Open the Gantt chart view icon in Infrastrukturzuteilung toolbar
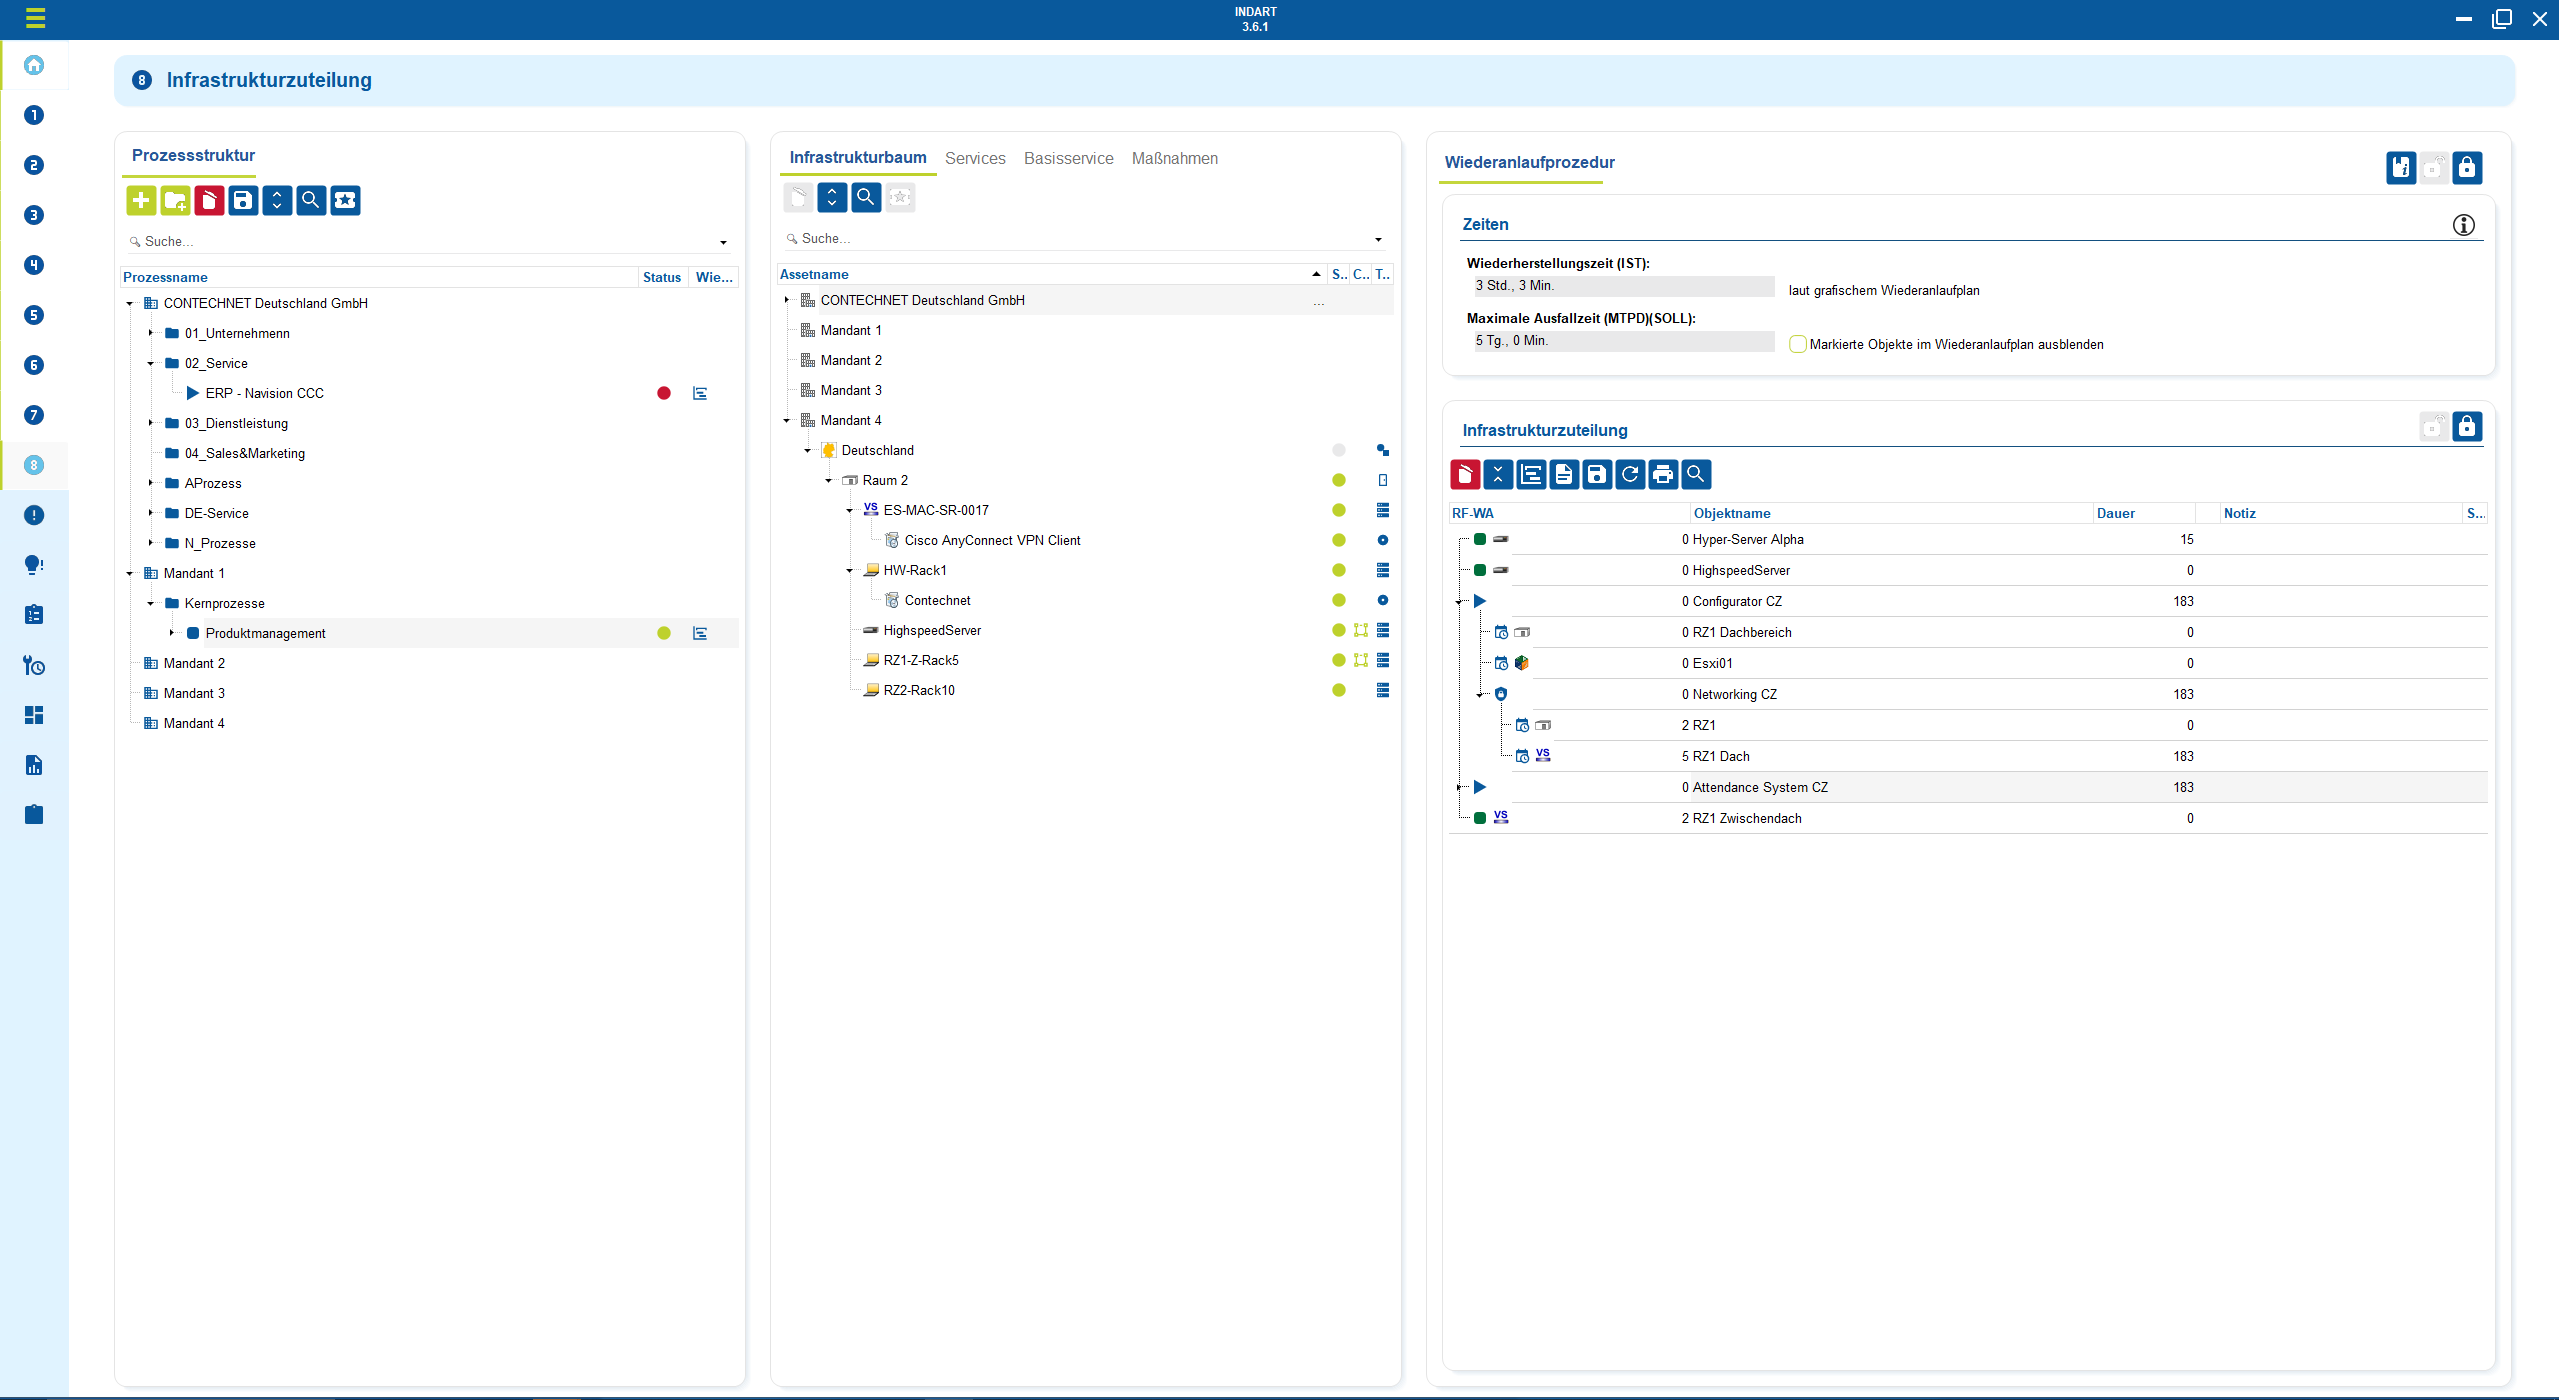Image resolution: width=2559 pixels, height=1400 pixels. pos(1531,475)
